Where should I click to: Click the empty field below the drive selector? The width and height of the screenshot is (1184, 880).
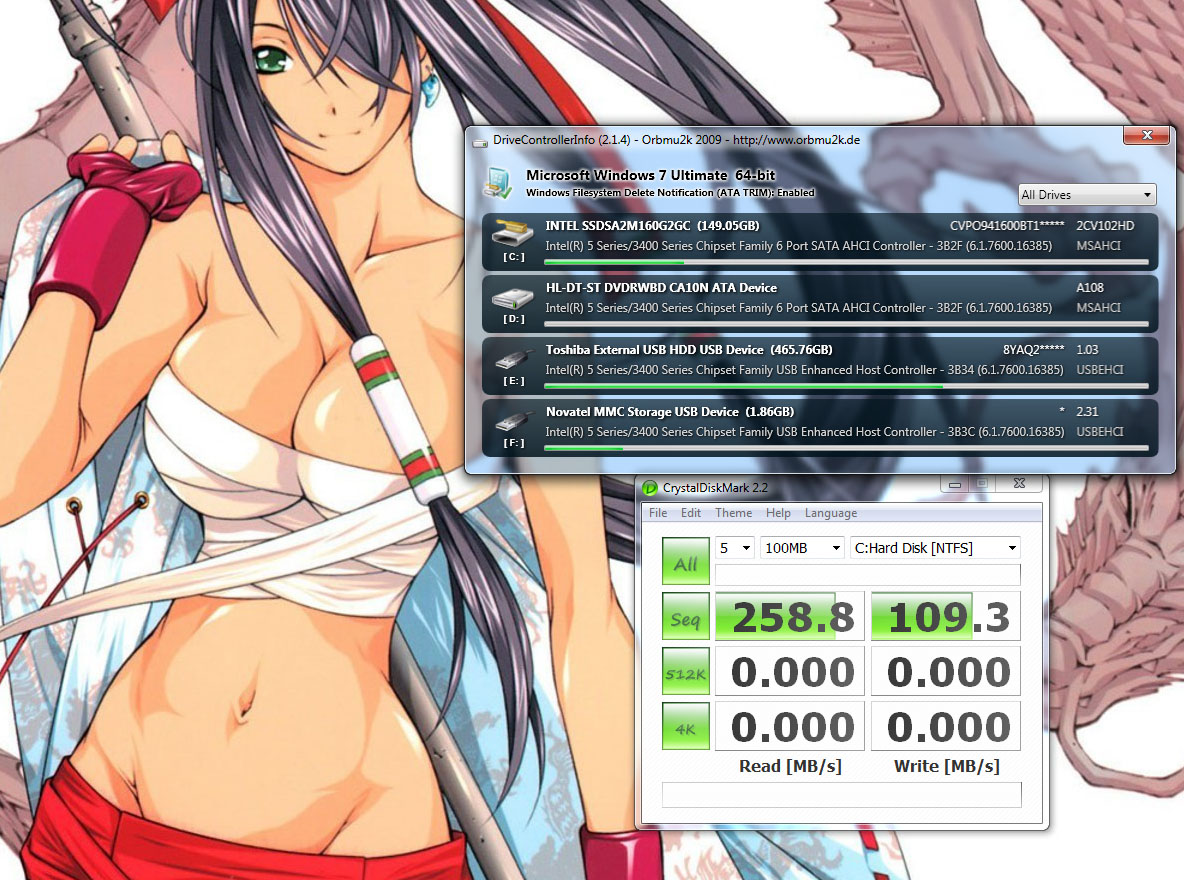click(867, 575)
